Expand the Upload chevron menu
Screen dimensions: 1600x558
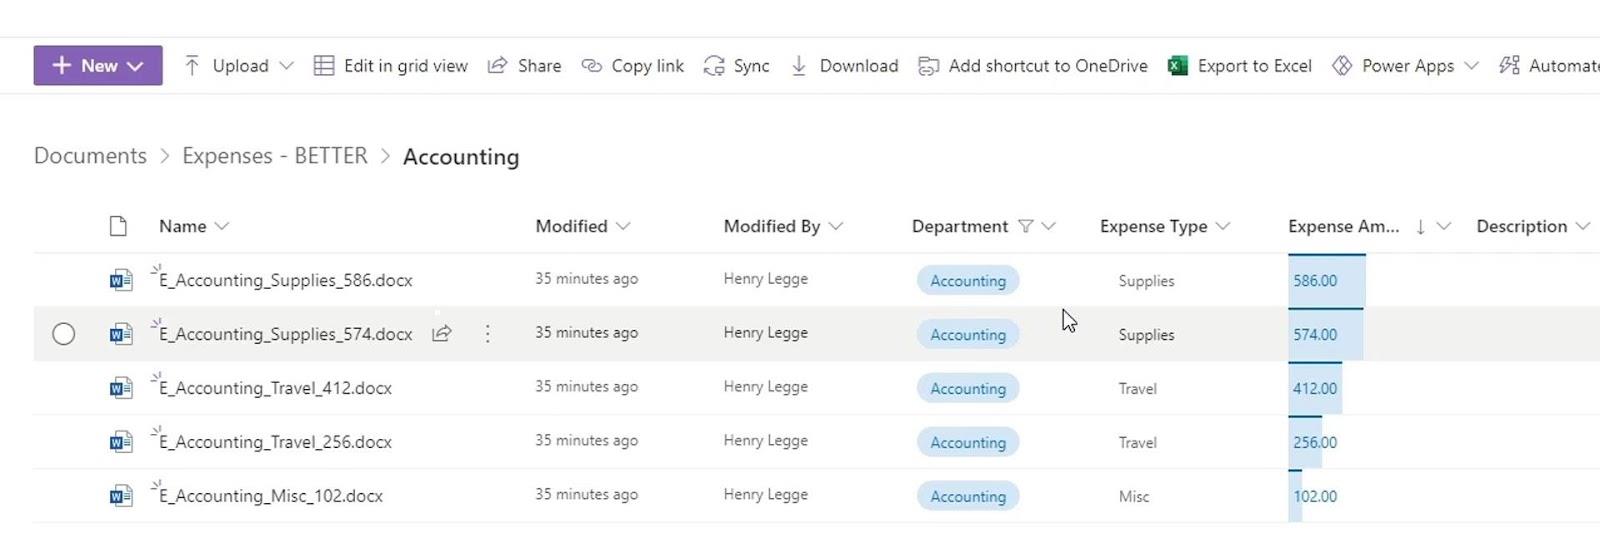coord(286,66)
